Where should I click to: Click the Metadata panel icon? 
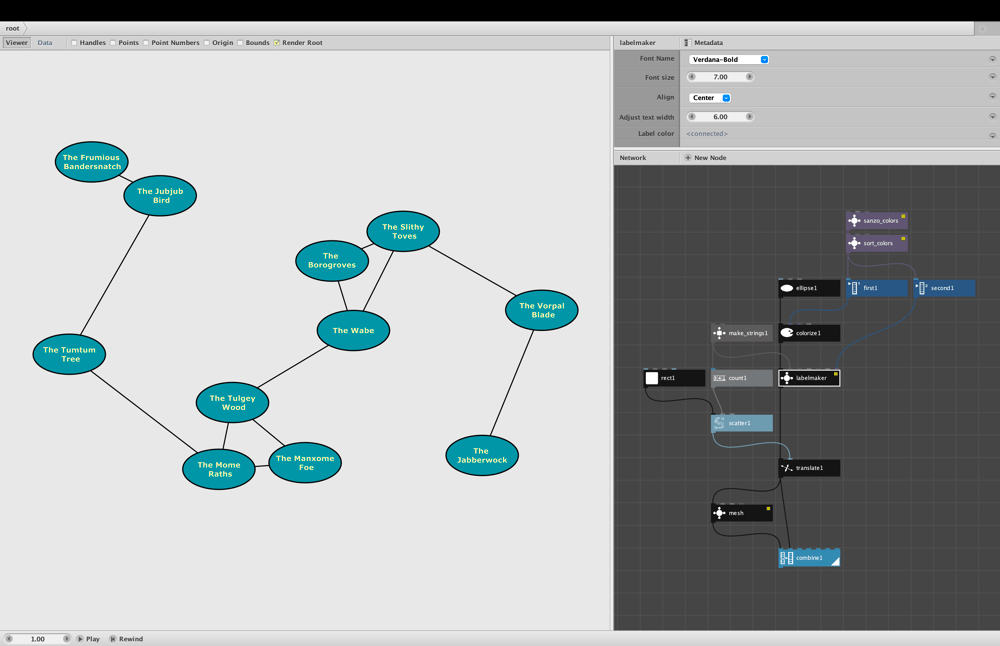tap(688, 43)
